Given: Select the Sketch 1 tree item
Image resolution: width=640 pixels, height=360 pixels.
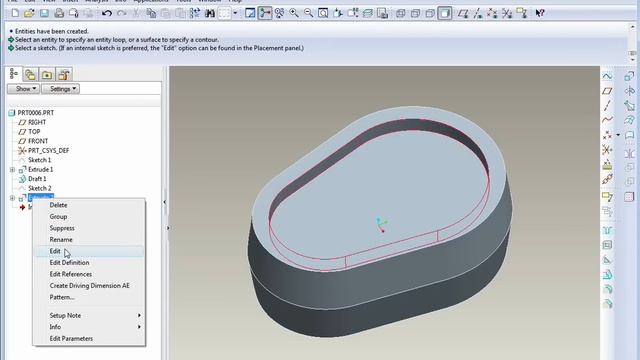Looking at the screenshot, I should 39,160.
